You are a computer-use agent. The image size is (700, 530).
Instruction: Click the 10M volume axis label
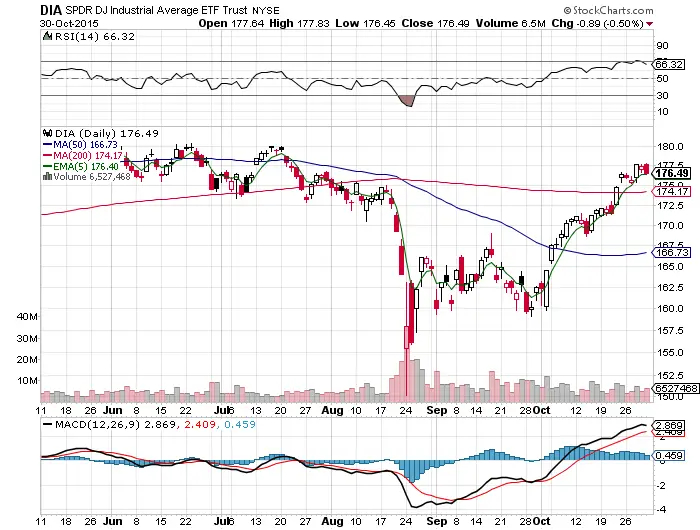pos(27,380)
